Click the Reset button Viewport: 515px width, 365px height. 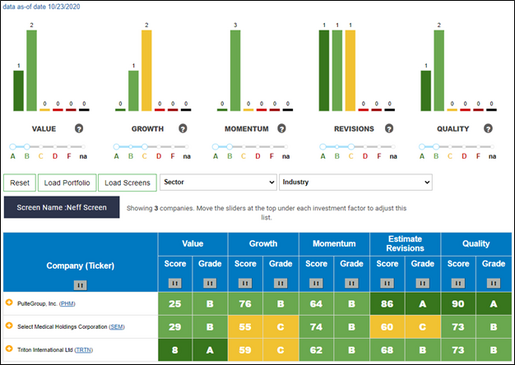[x=20, y=183]
